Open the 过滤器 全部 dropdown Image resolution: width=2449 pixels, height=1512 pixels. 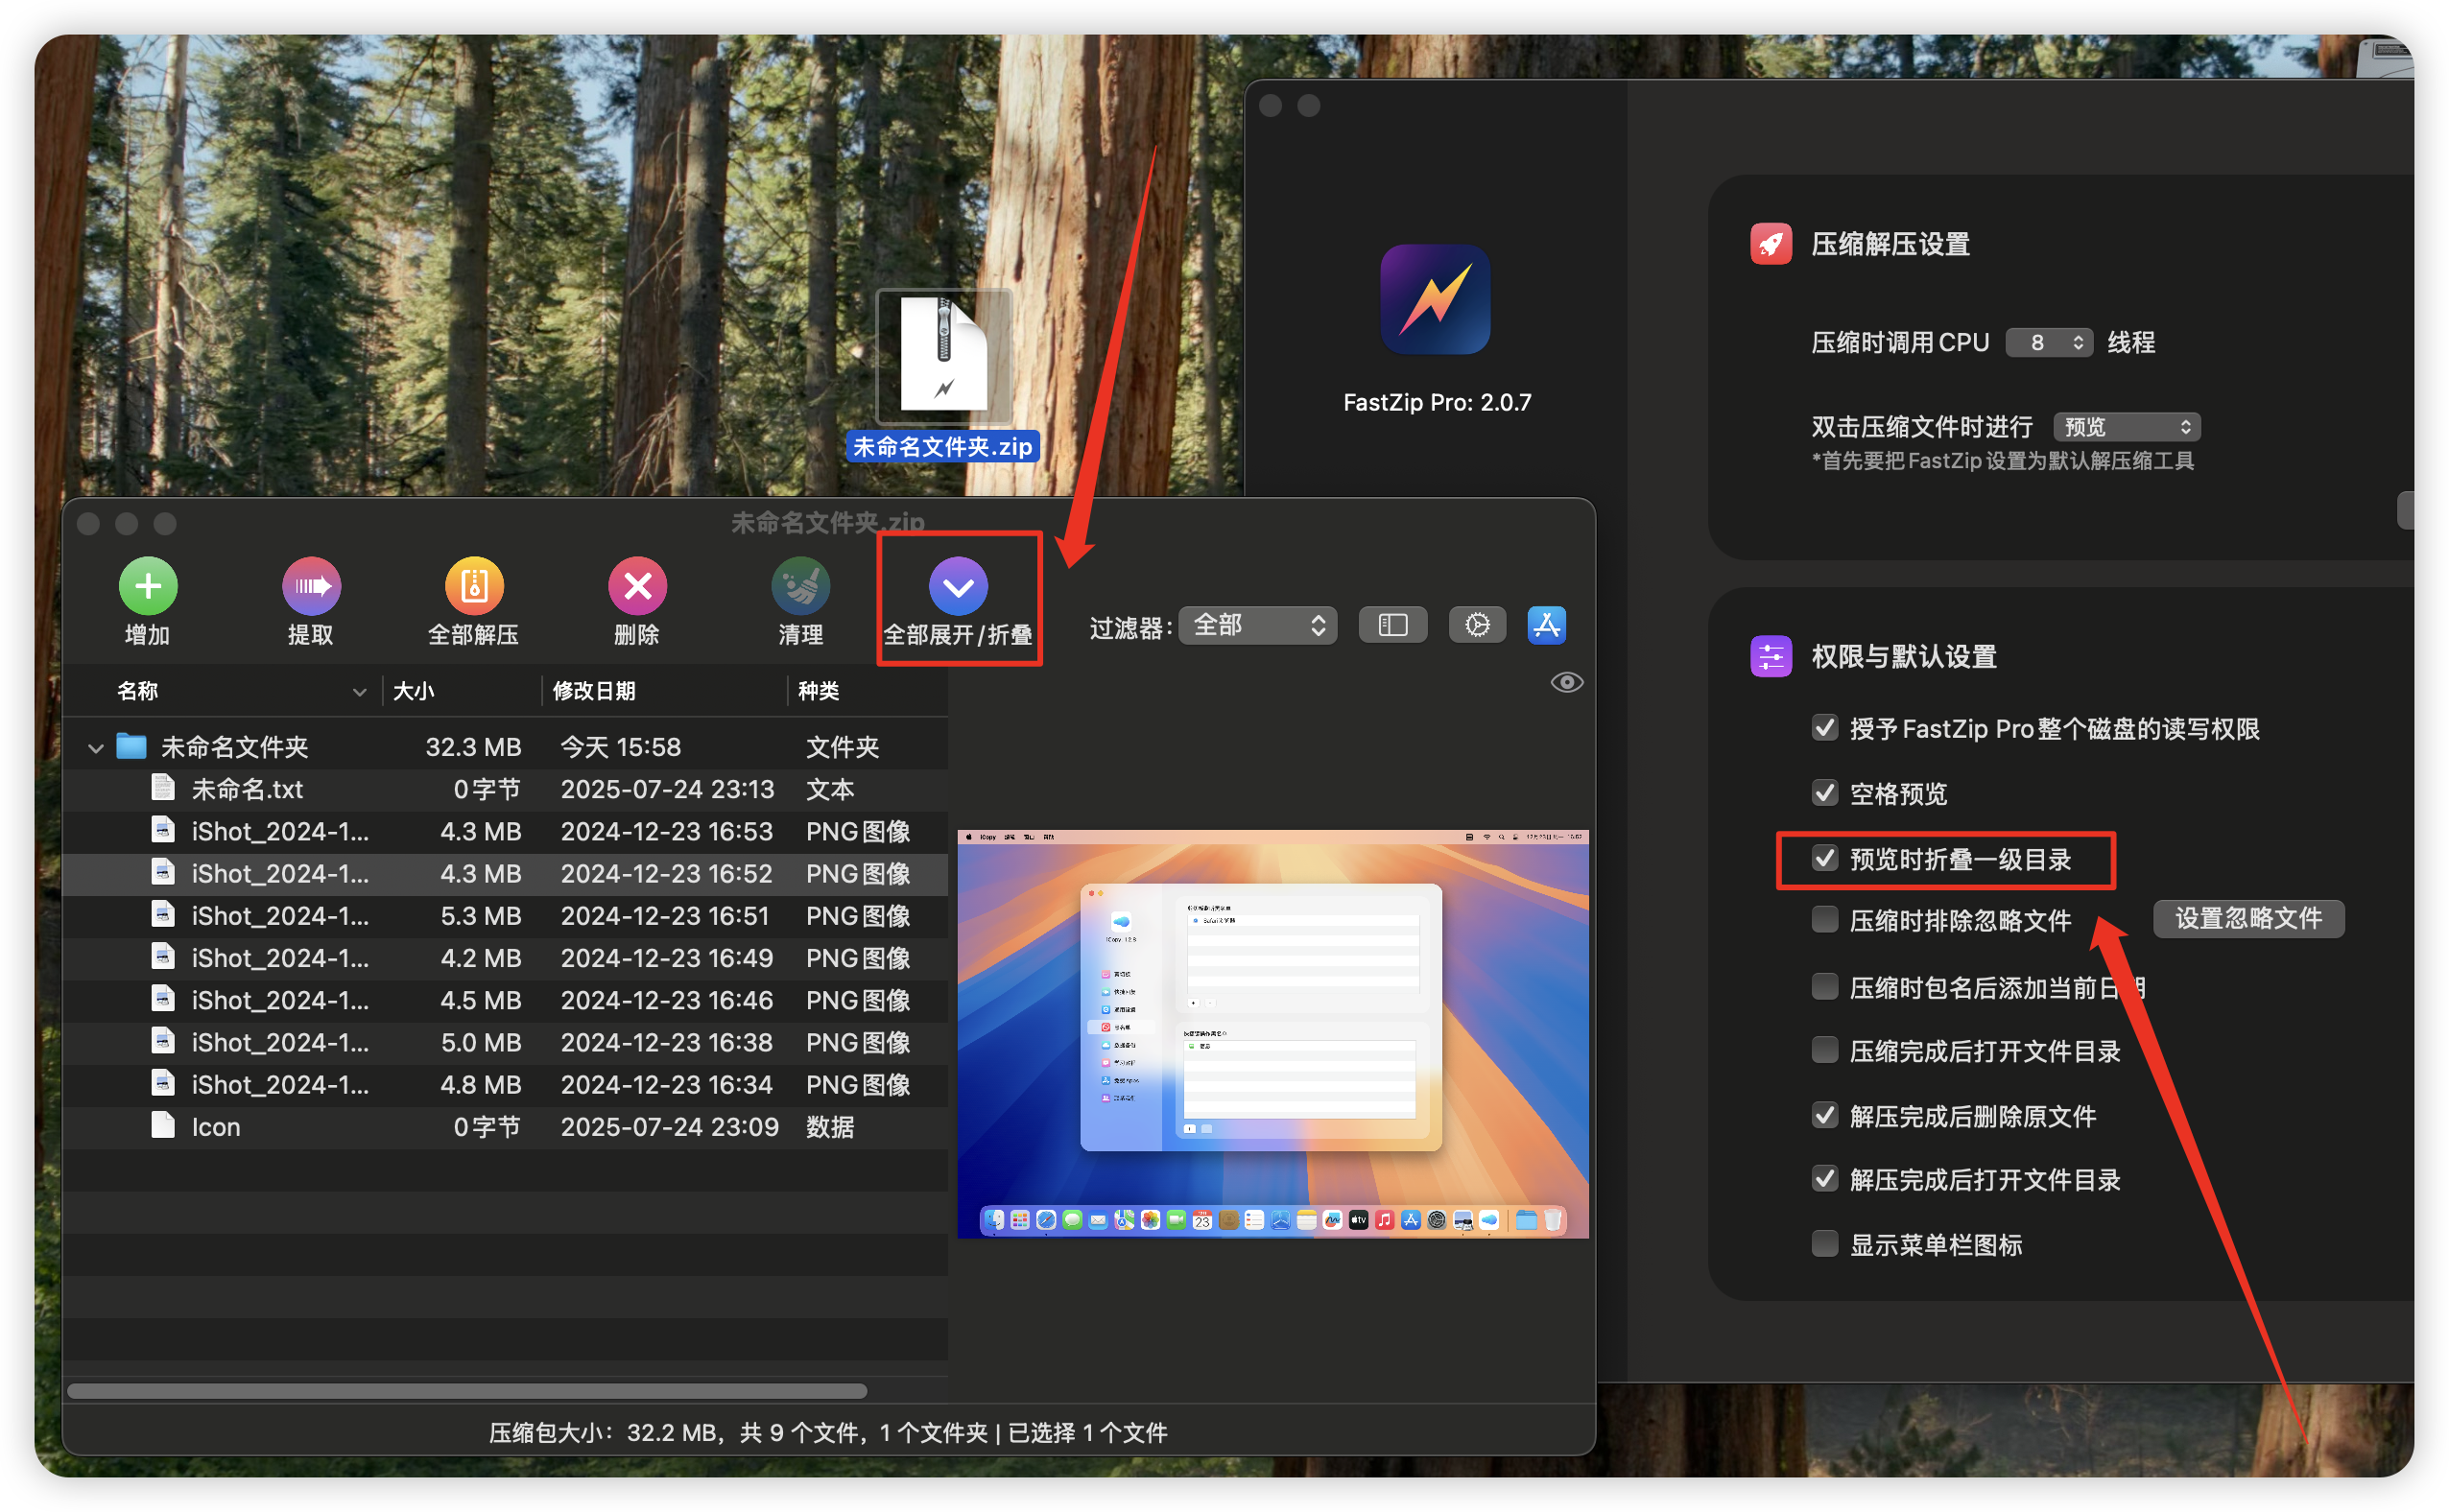(1258, 626)
